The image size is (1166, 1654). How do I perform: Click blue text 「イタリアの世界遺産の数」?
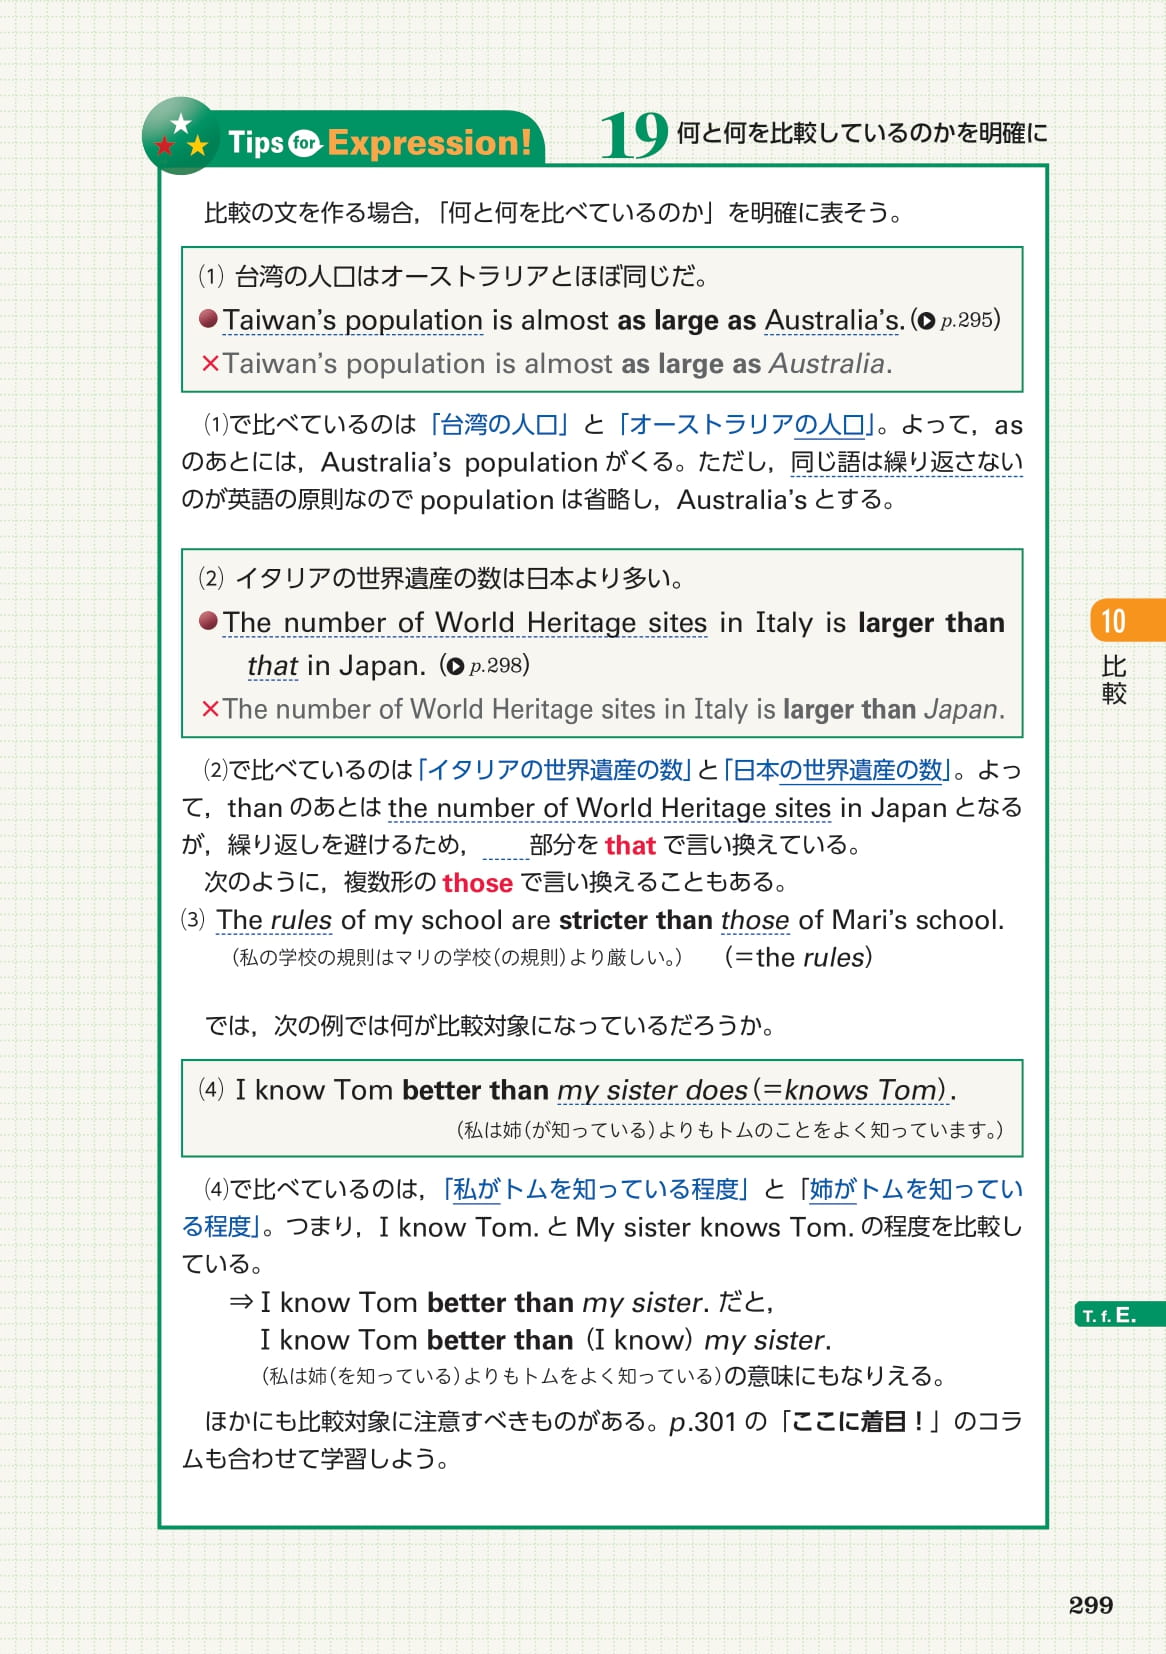[555, 769]
